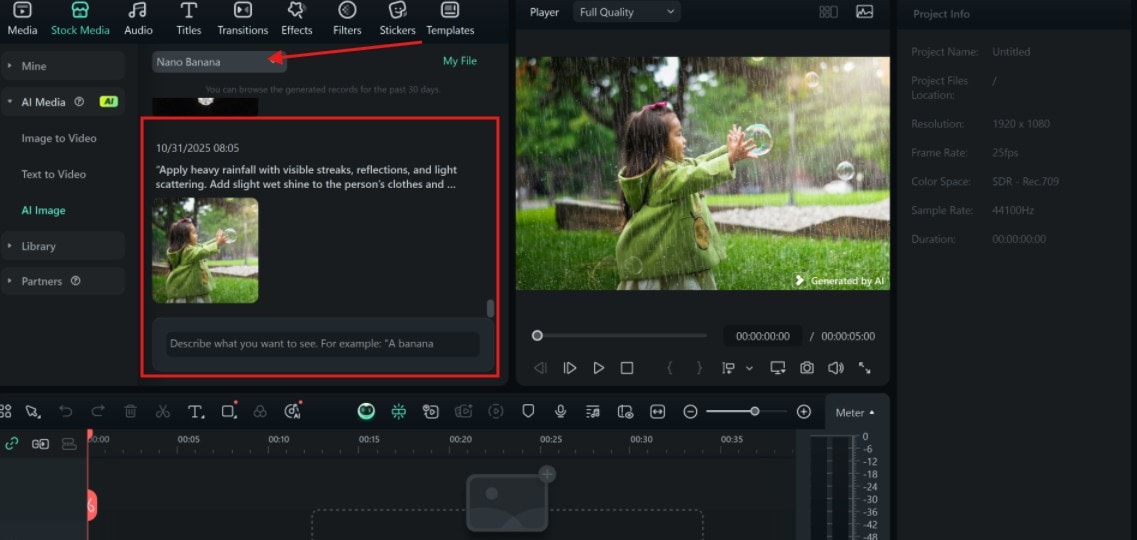
Task: Click the timeline zoom slider
Action: tap(747, 411)
